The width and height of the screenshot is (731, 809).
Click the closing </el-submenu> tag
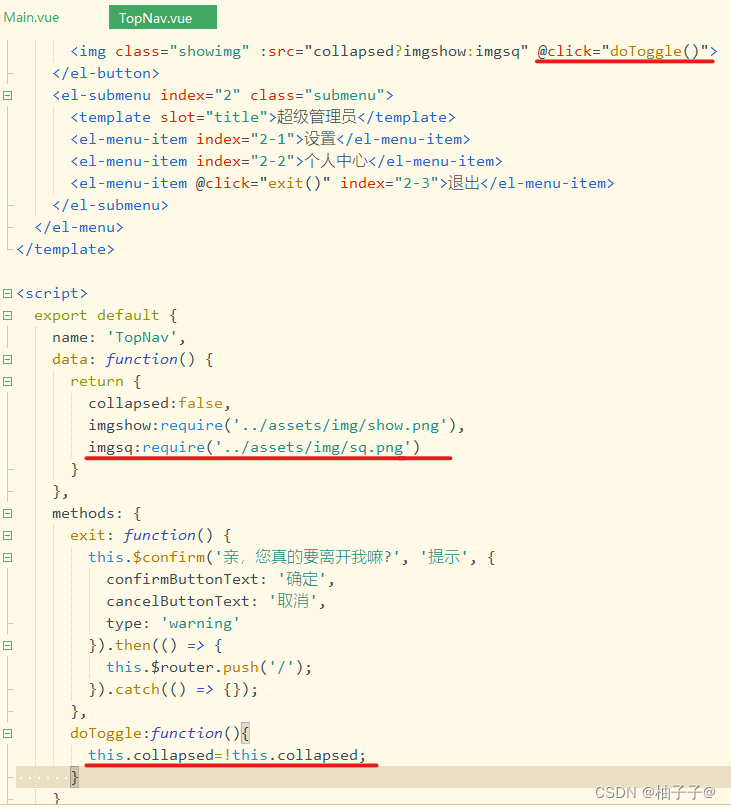pos(110,205)
